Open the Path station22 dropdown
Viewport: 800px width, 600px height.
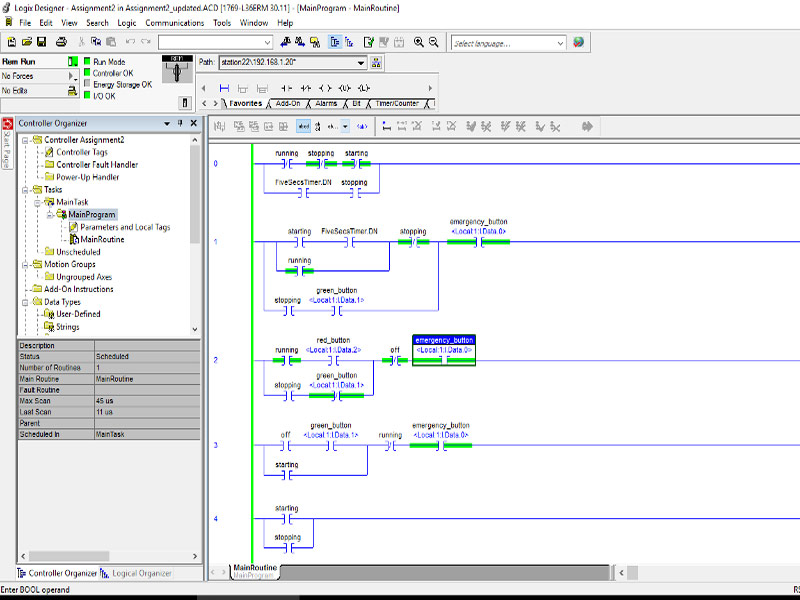tap(361, 63)
